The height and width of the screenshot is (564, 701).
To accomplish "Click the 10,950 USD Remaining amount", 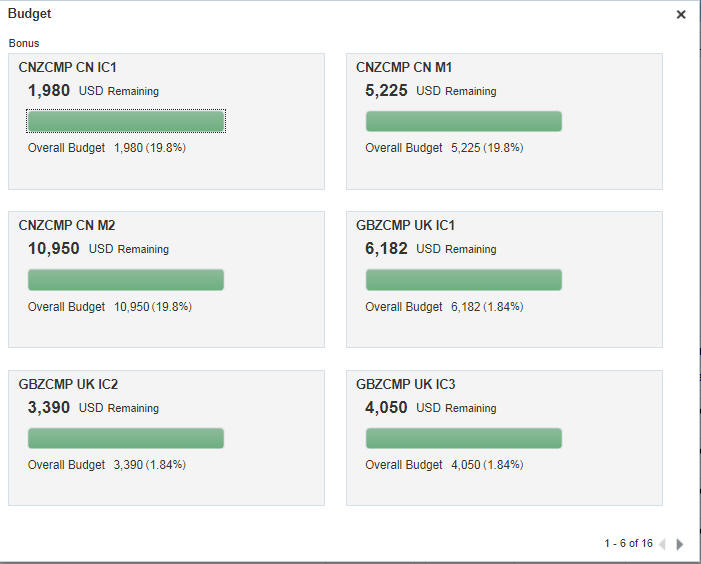I will (54, 249).
